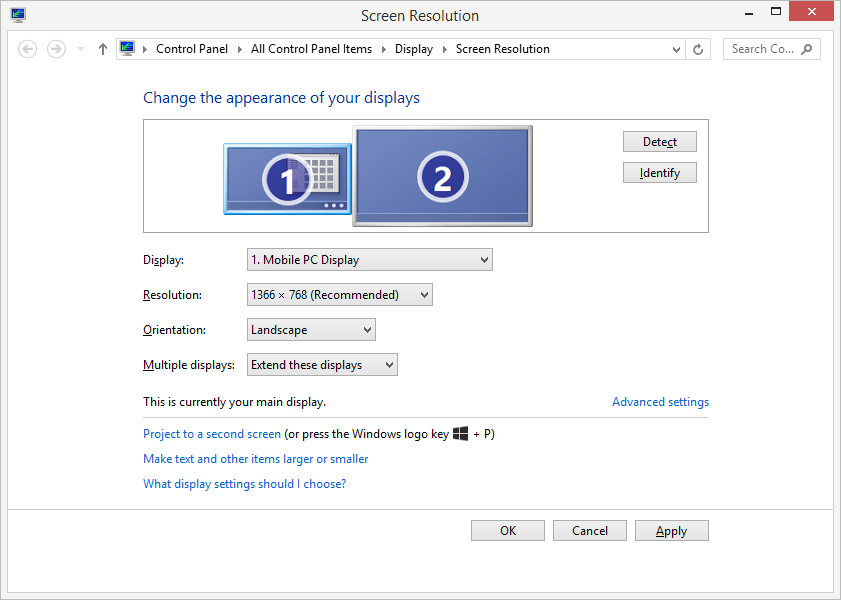Screen dimensions: 841x600
Task: Open Advanced settings link
Action: pos(660,401)
